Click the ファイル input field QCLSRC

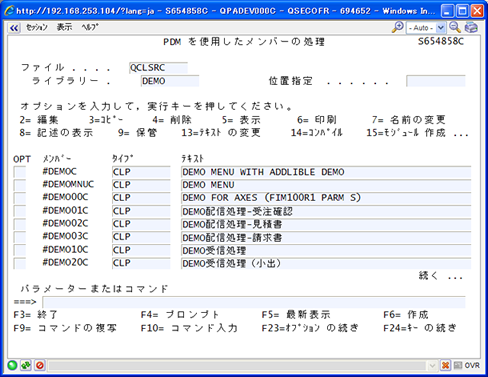pos(158,68)
